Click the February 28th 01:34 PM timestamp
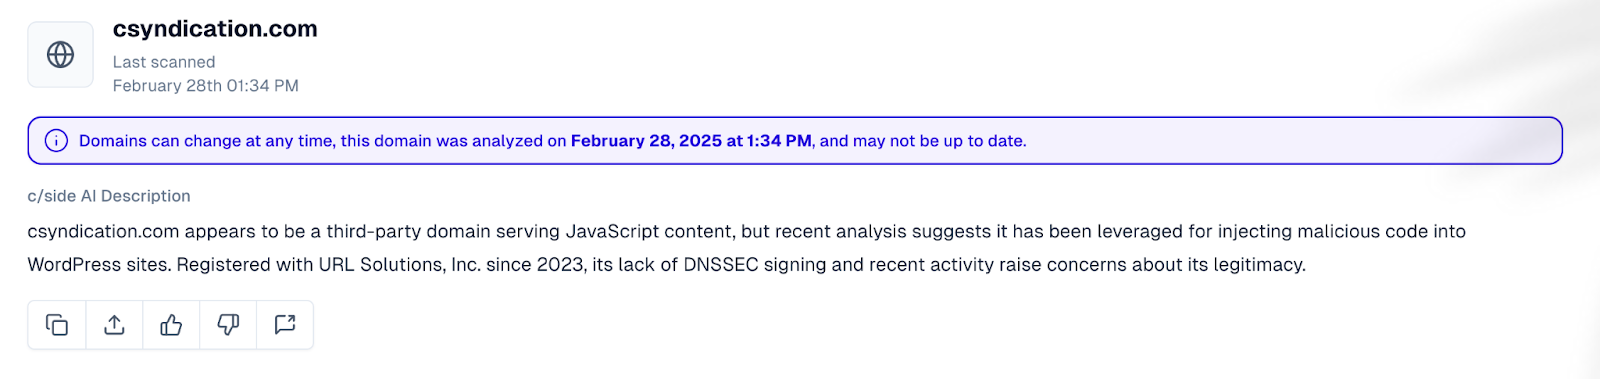1600x379 pixels. [x=206, y=86]
